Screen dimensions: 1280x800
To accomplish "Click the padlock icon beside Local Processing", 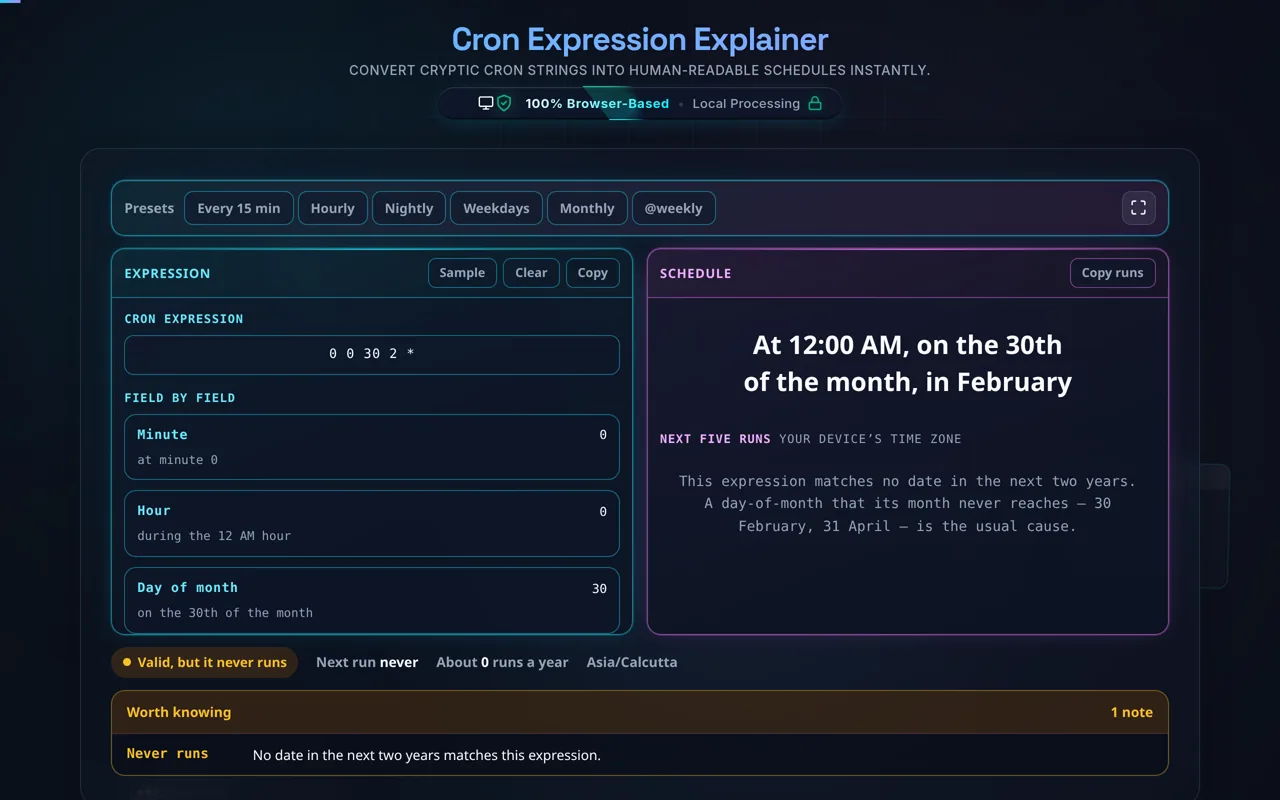I will [815, 104].
